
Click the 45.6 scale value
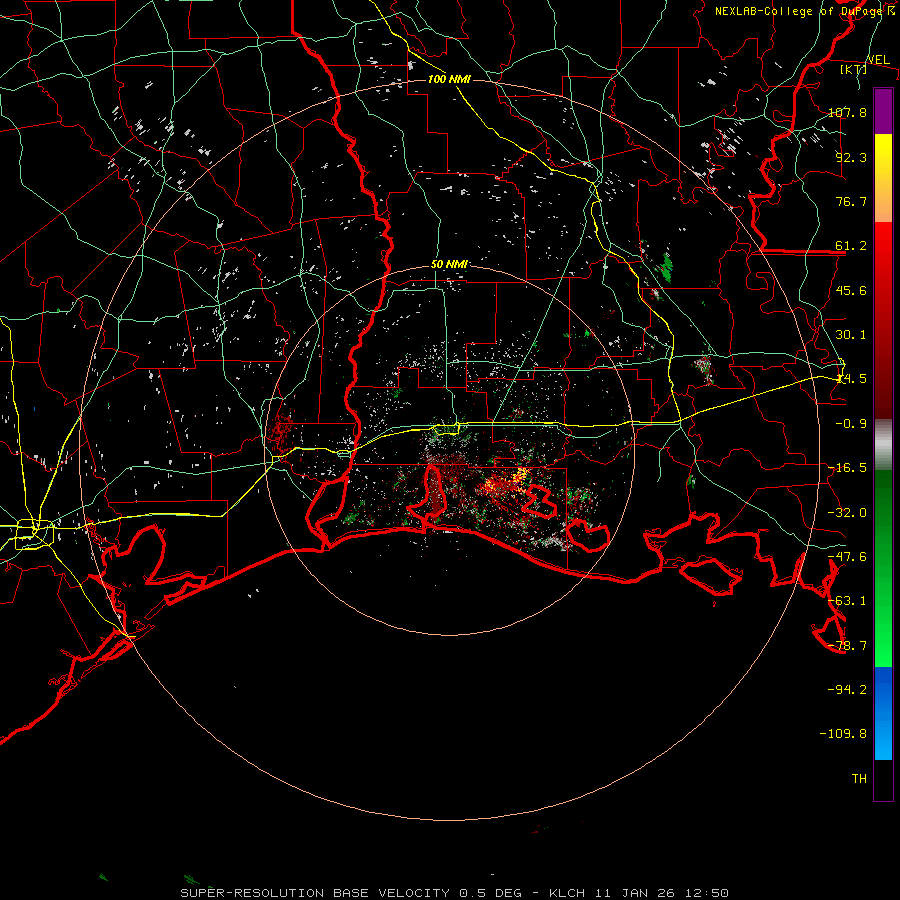851,290
